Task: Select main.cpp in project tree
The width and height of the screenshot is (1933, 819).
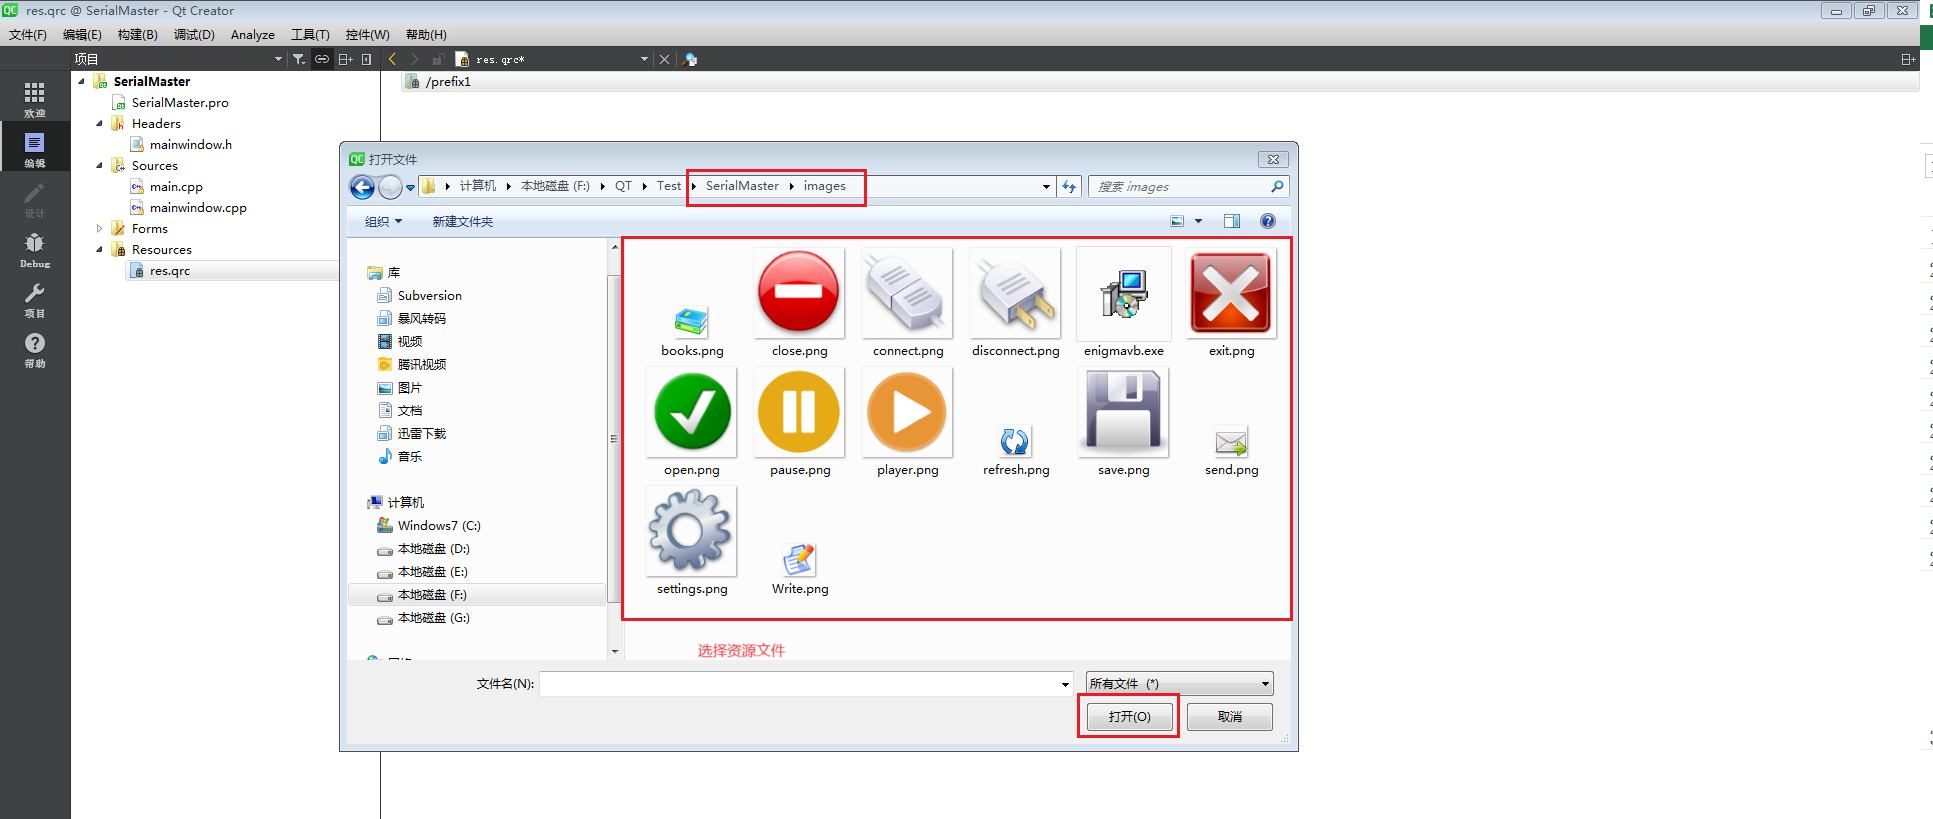Action: coord(176,186)
